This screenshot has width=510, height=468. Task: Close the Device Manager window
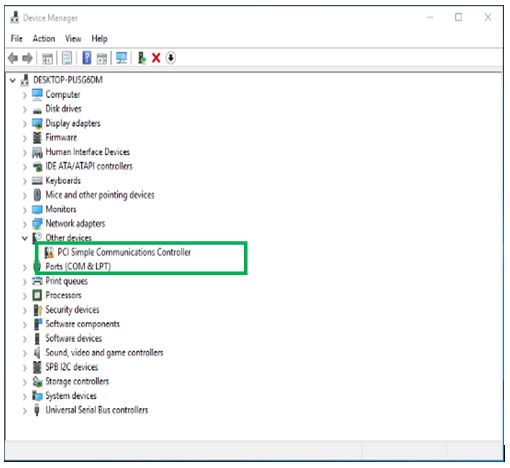tap(488, 17)
